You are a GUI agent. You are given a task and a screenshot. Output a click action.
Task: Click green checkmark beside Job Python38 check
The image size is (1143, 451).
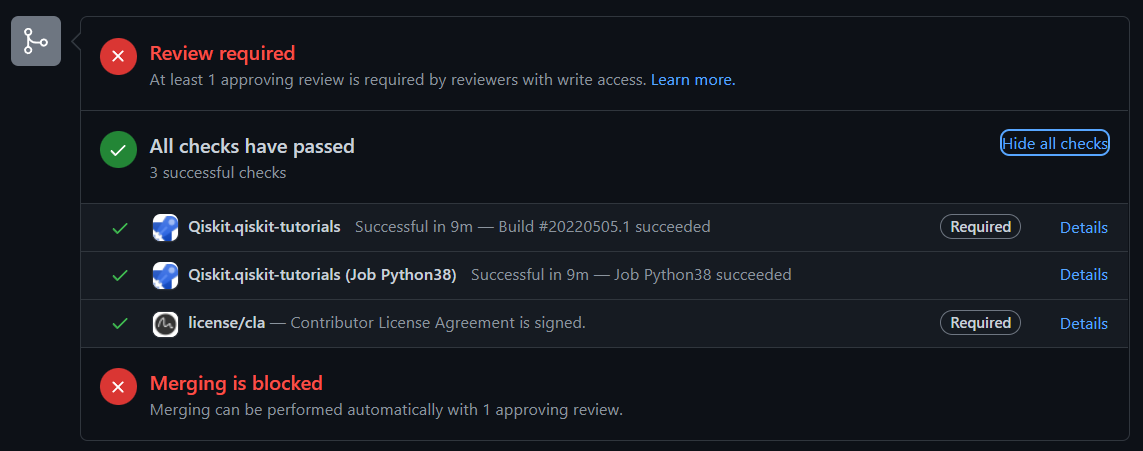[x=120, y=275]
